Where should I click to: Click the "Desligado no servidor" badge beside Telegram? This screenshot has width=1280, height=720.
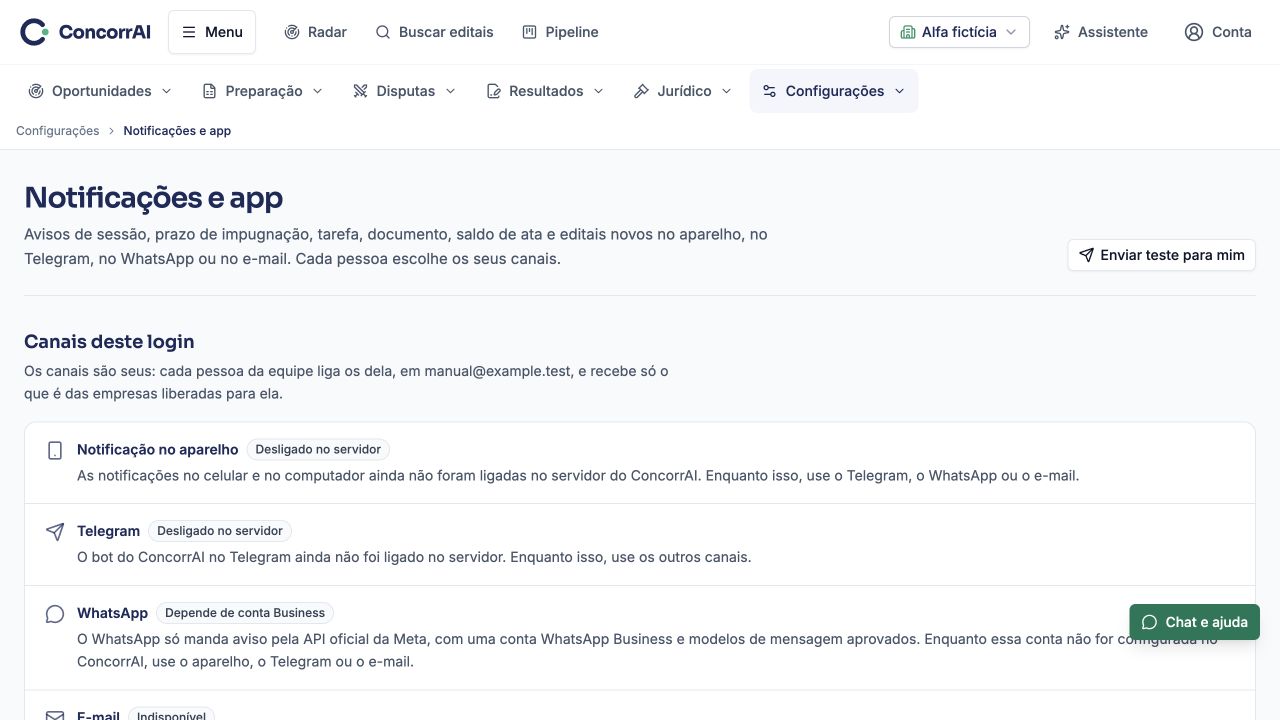coord(220,531)
